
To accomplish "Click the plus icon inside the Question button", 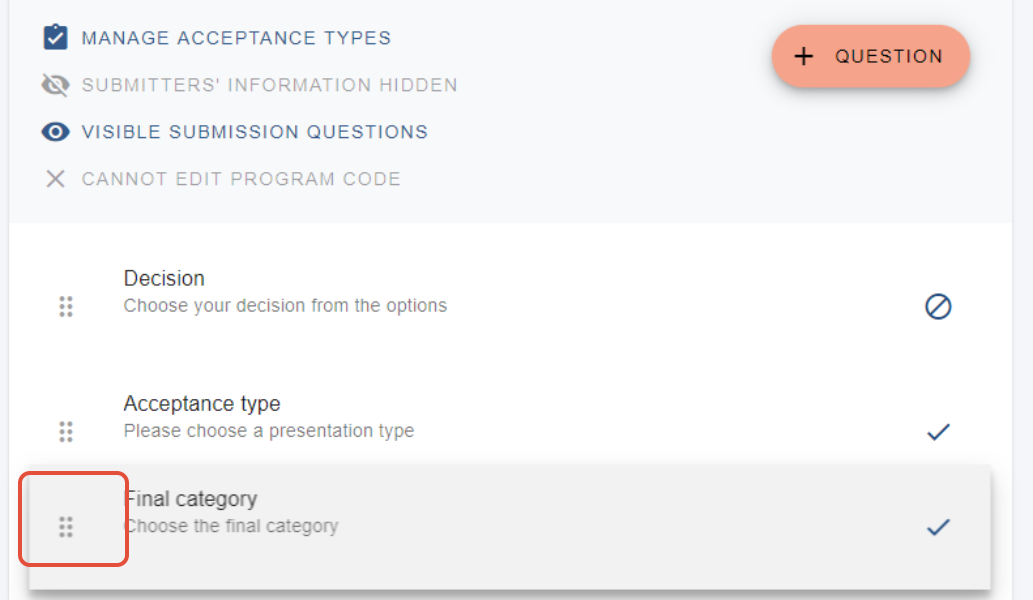I will (804, 56).
